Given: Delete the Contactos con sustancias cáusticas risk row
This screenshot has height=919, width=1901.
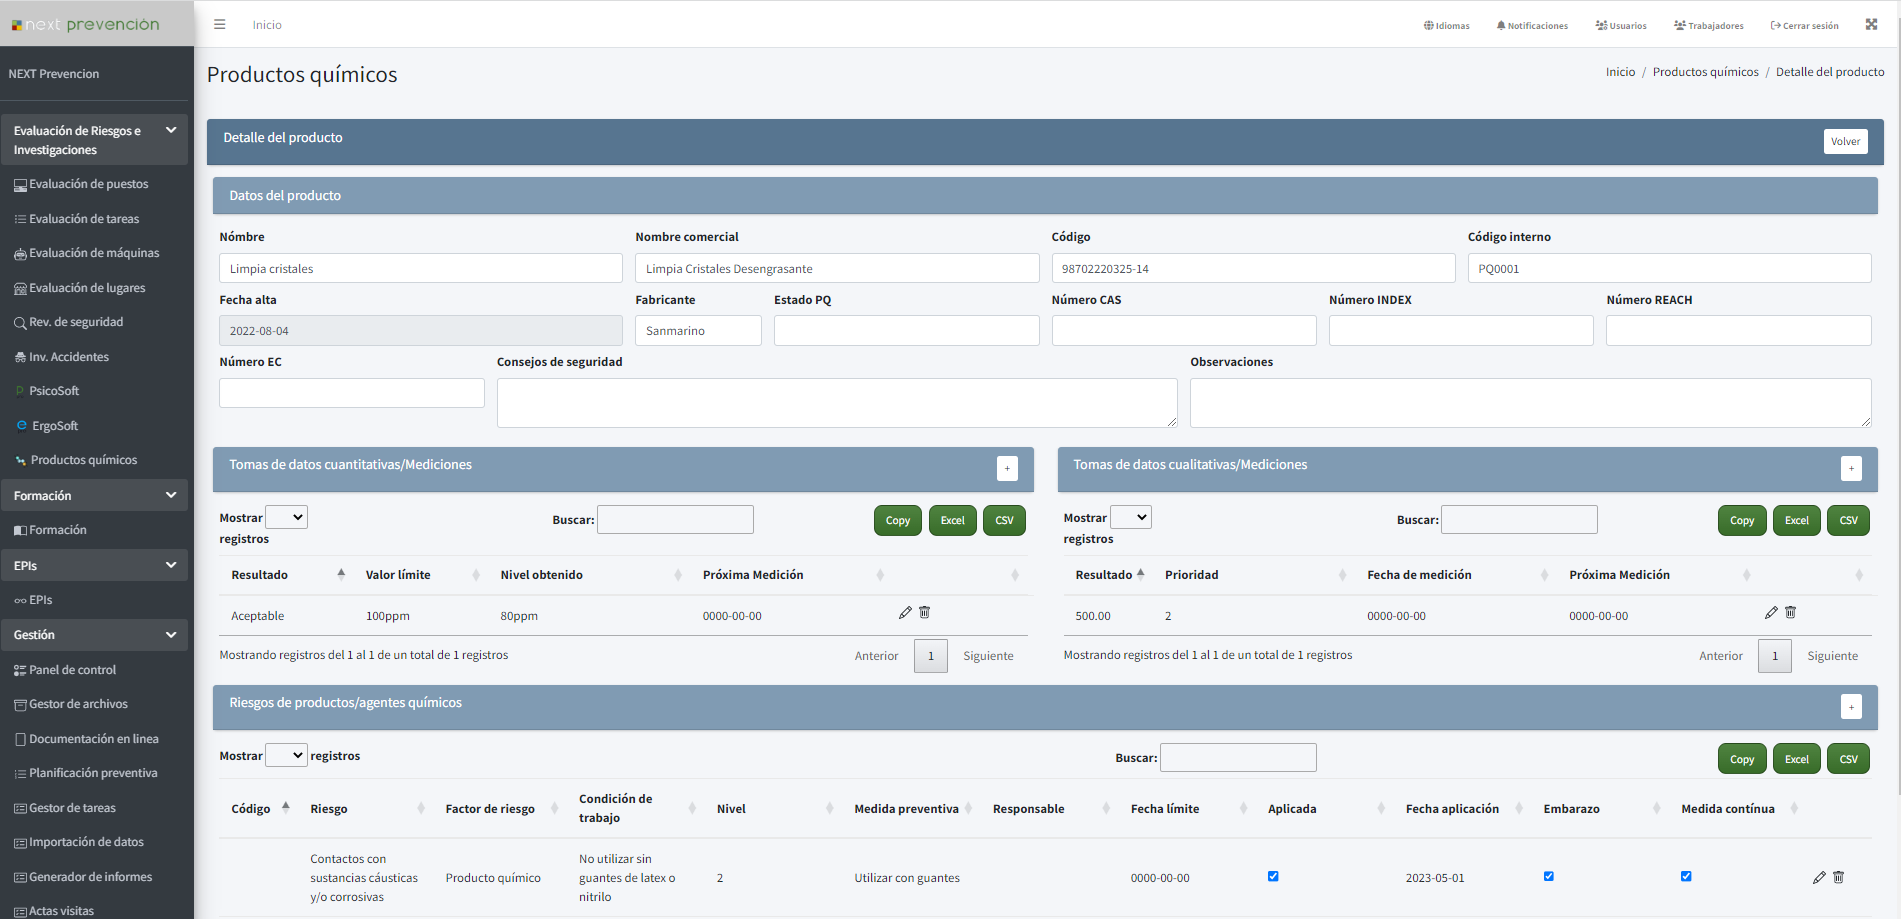Looking at the screenshot, I should [1838, 877].
